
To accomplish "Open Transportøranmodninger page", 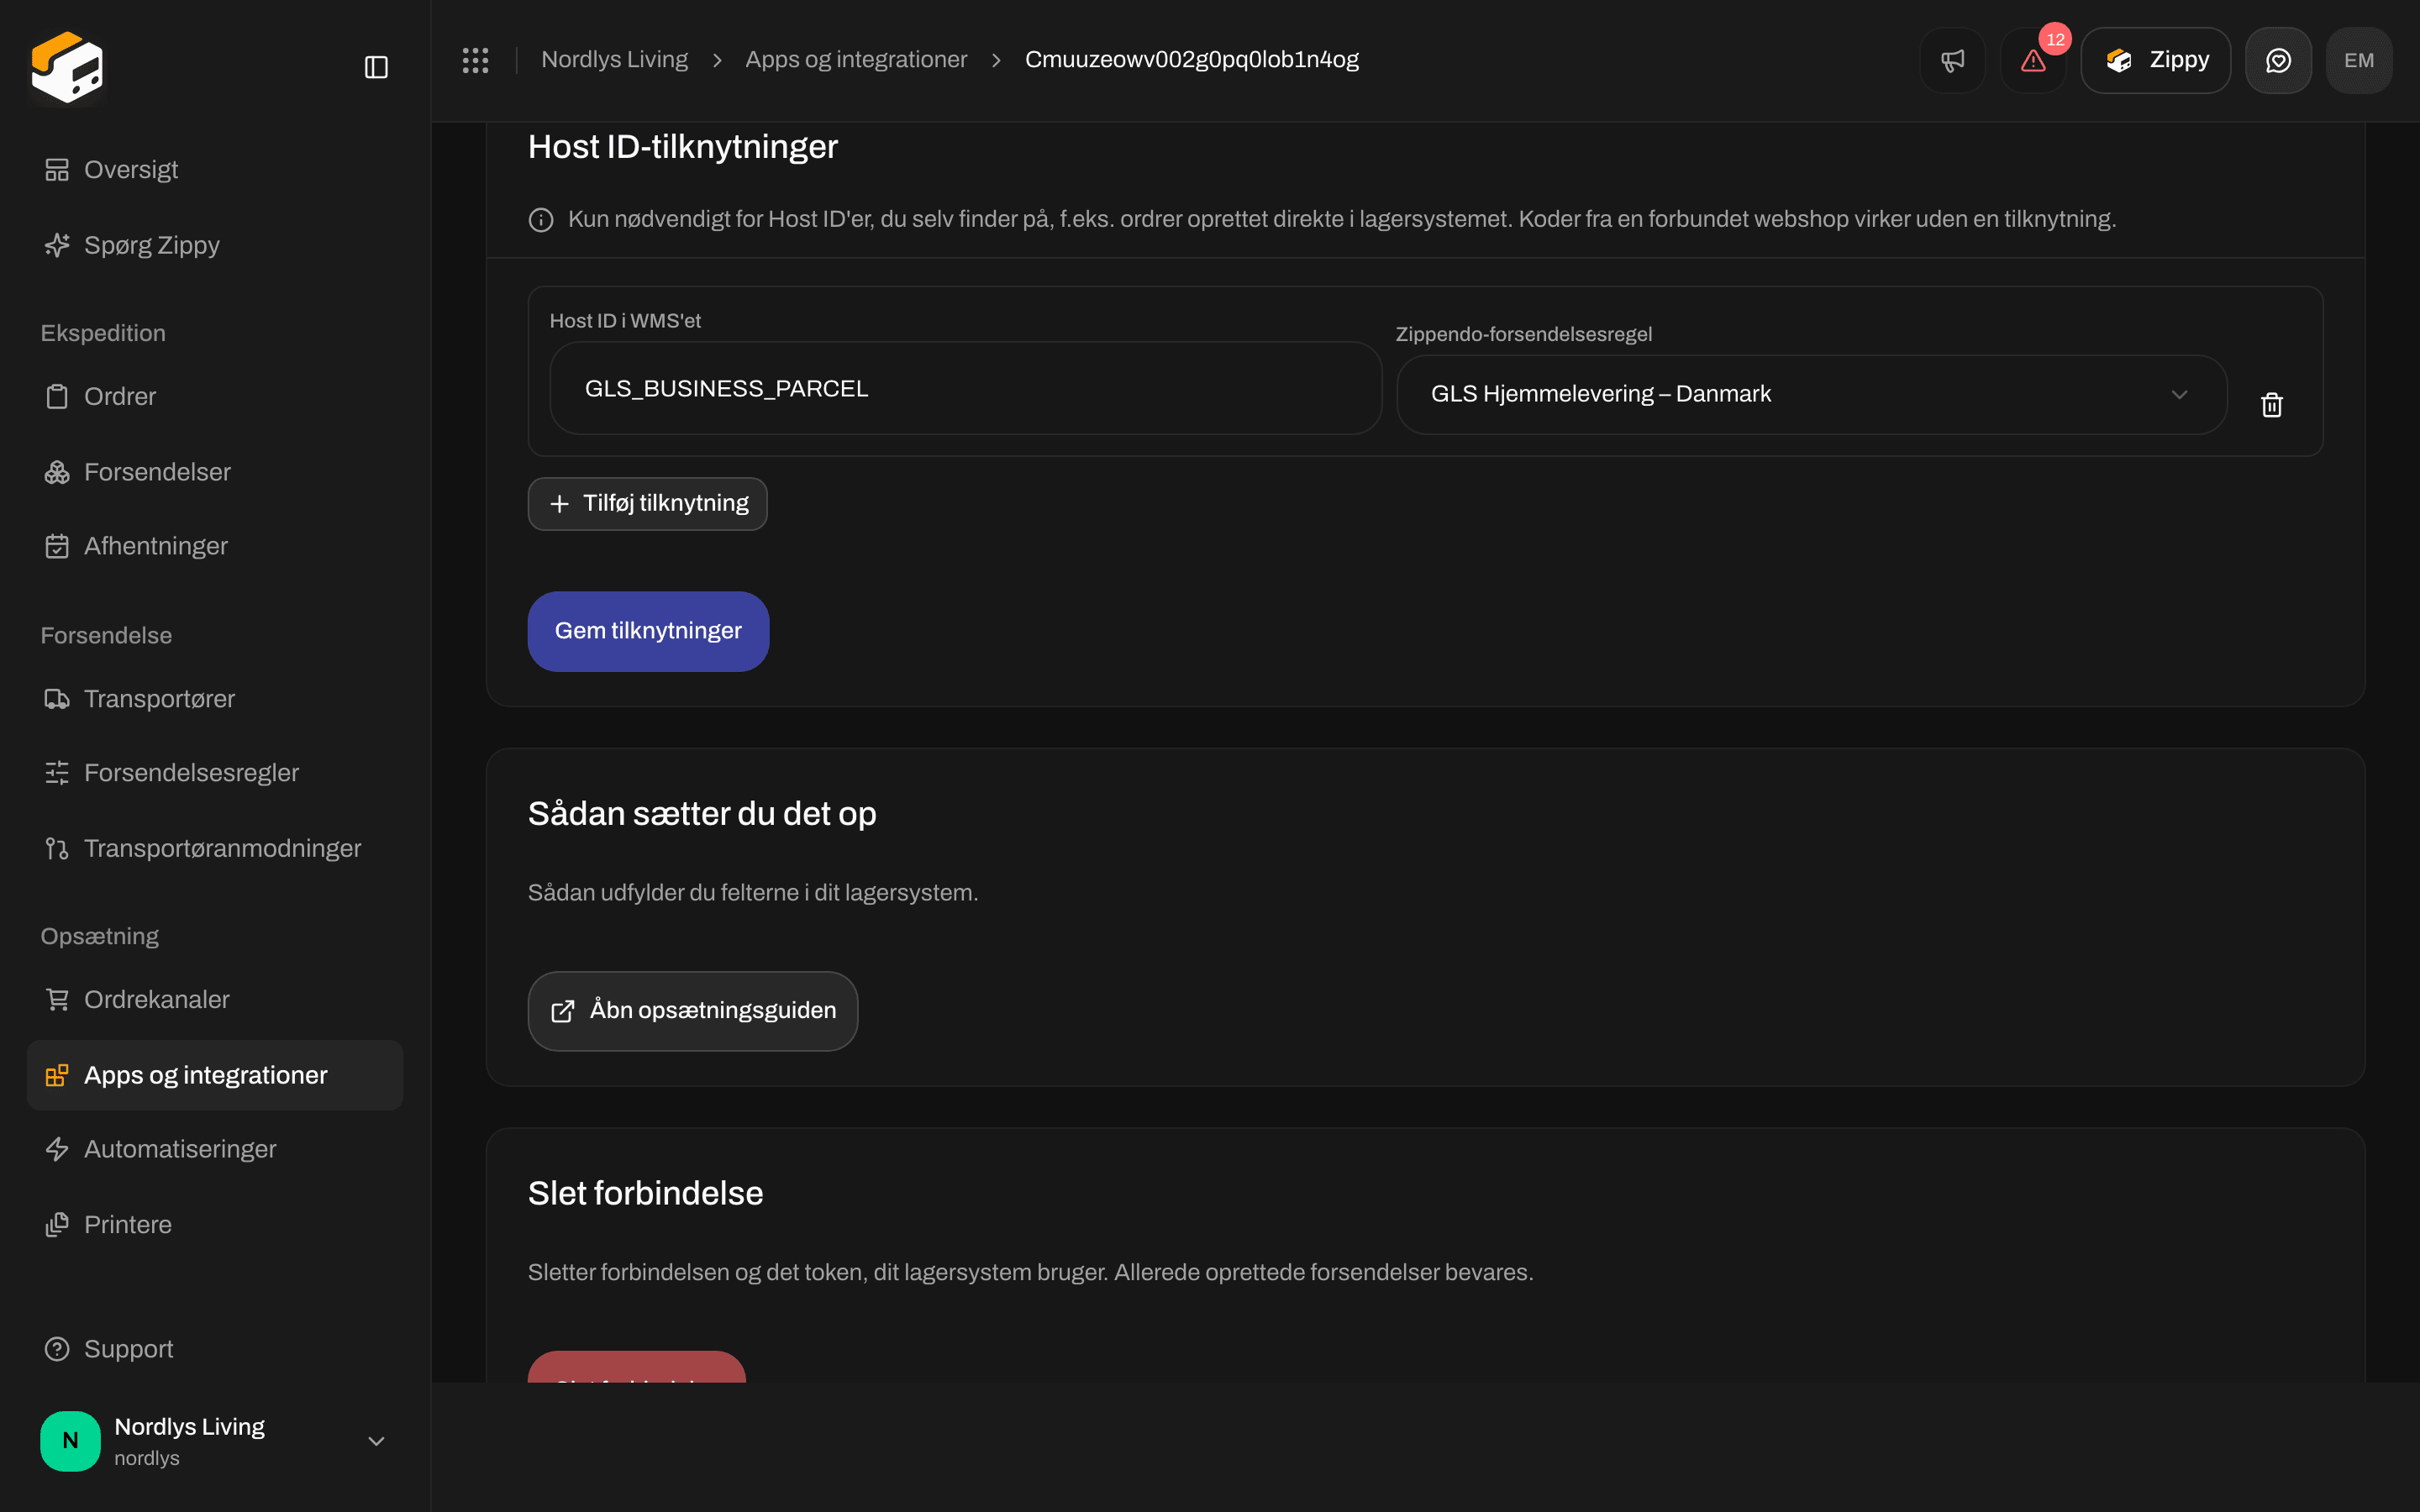I will pos(215,848).
